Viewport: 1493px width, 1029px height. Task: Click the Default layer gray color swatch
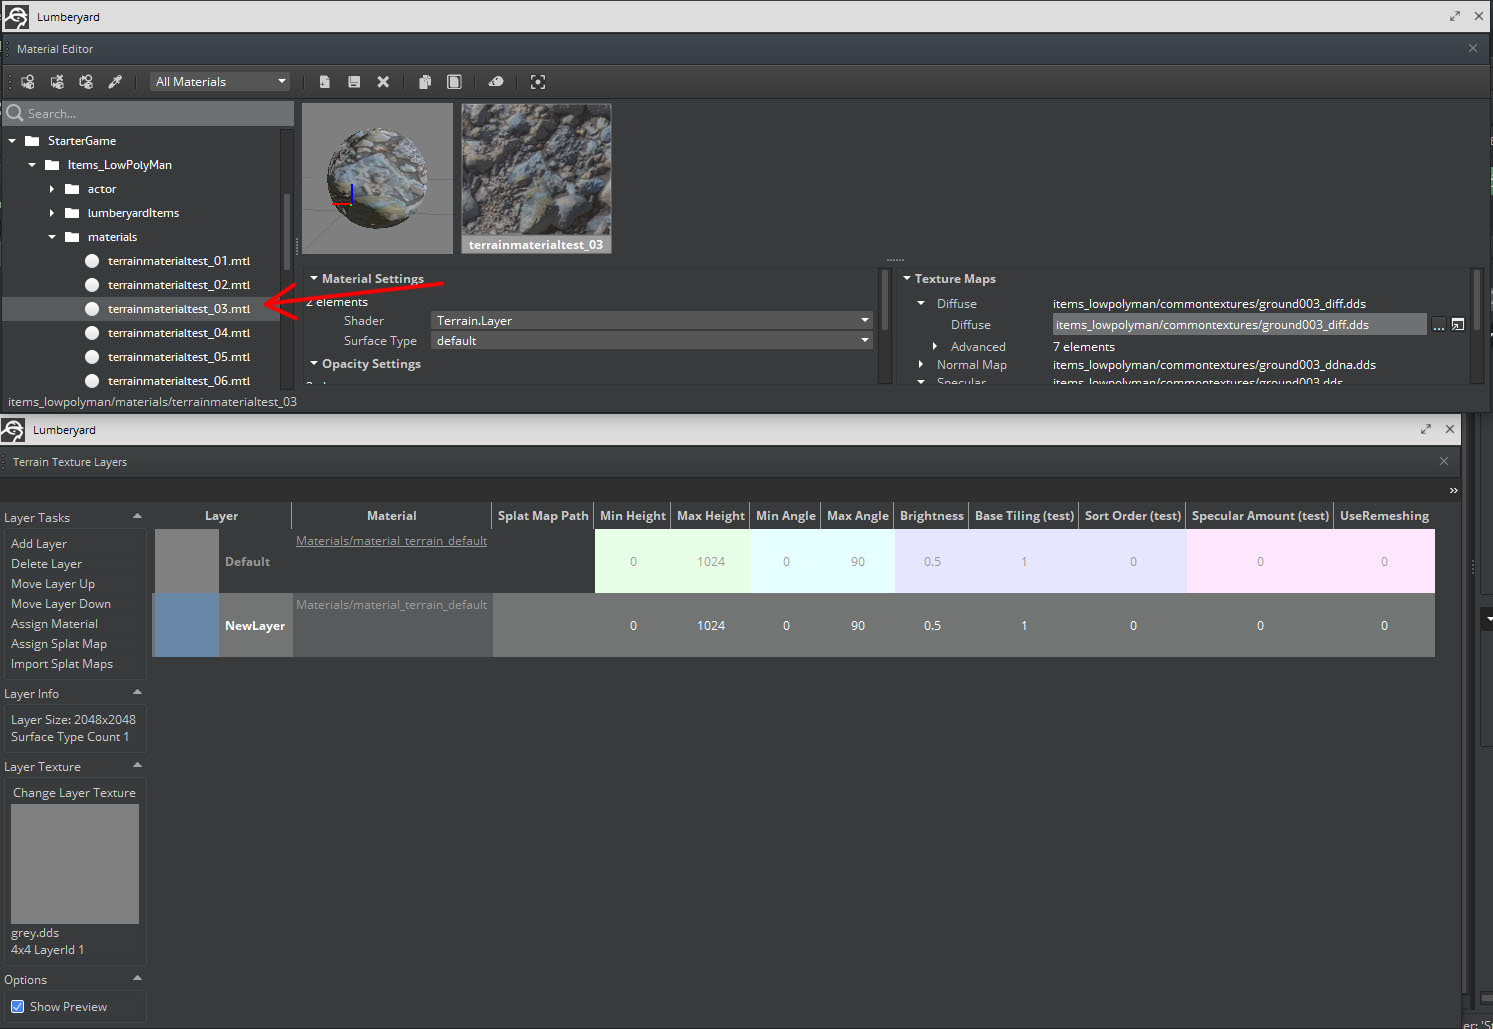[x=186, y=561]
